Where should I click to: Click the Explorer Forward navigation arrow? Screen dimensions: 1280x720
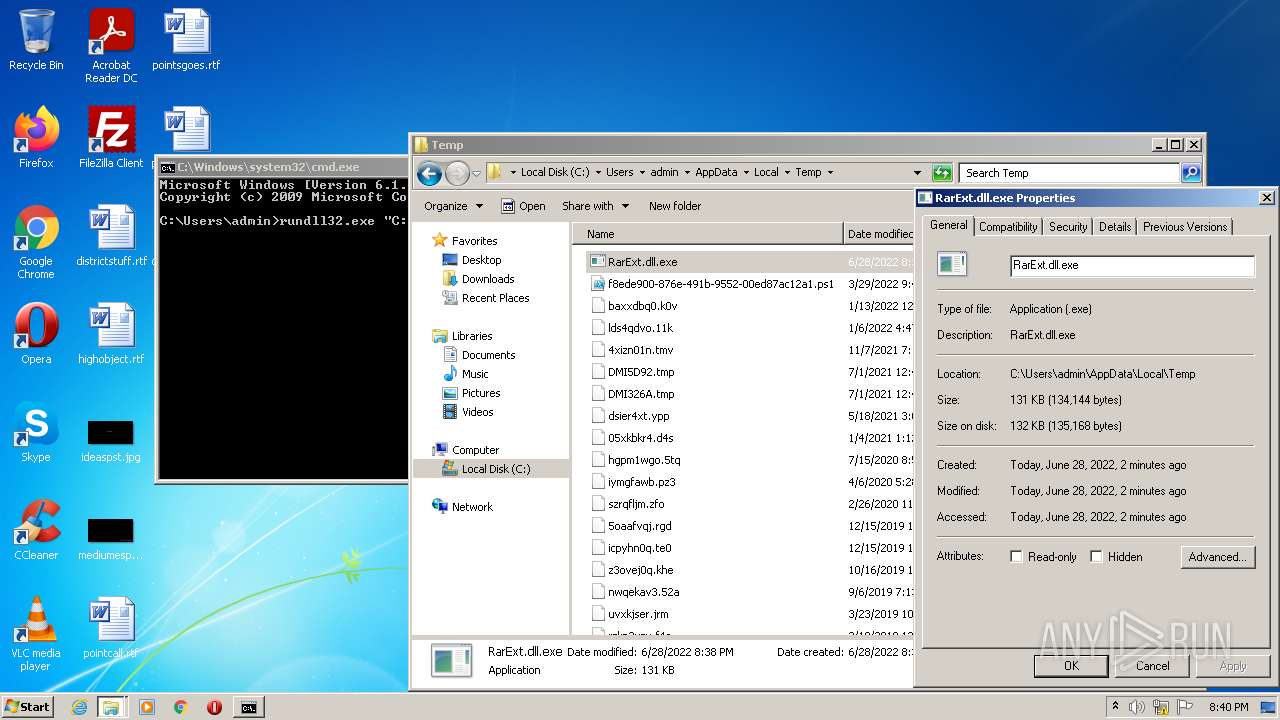[x=457, y=173]
